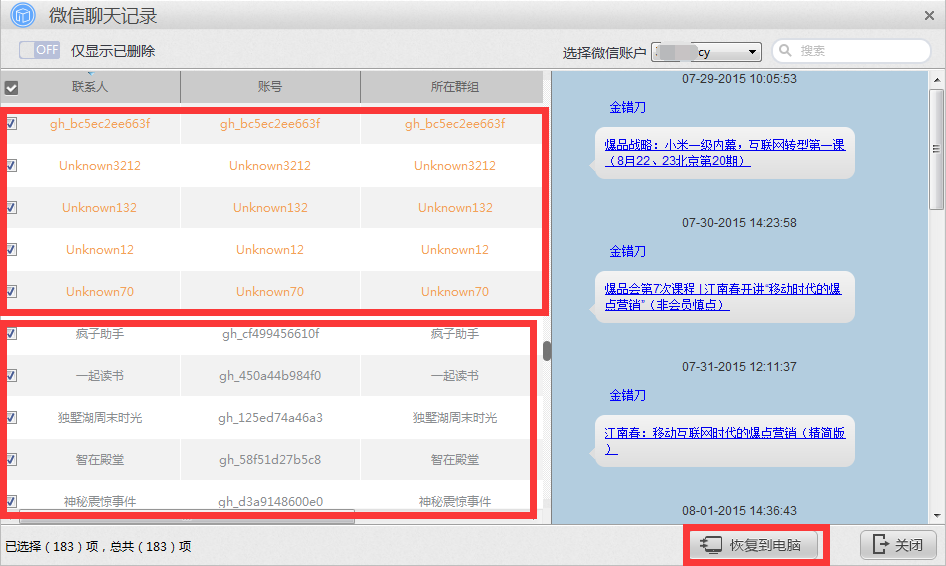Select contact 独墅湖周末时光 in 联系人 column
The width and height of the screenshot is (946, 566).
pos(100,418)
